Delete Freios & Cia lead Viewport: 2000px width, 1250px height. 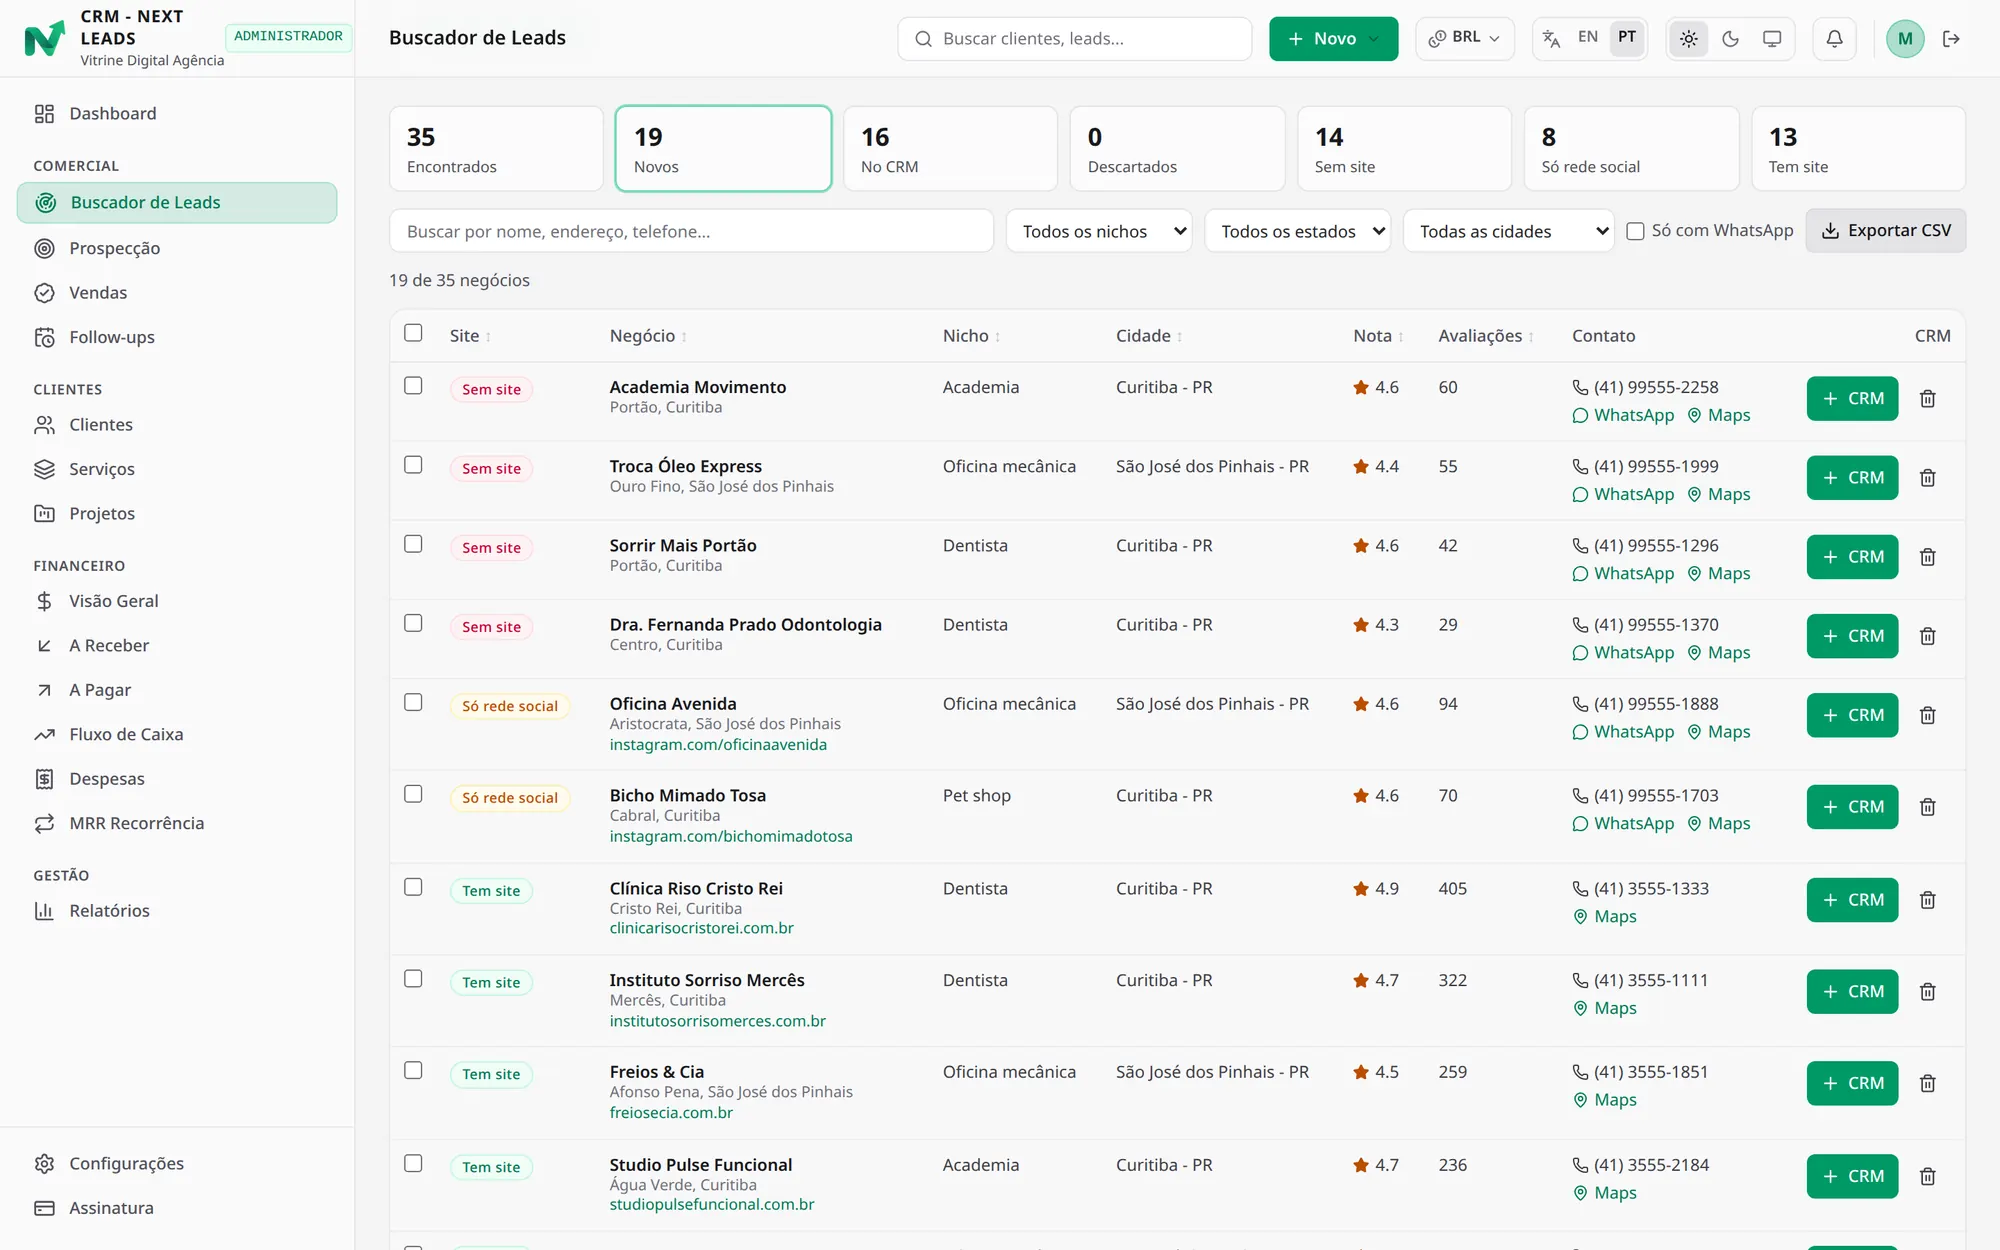point(1928,1083)
